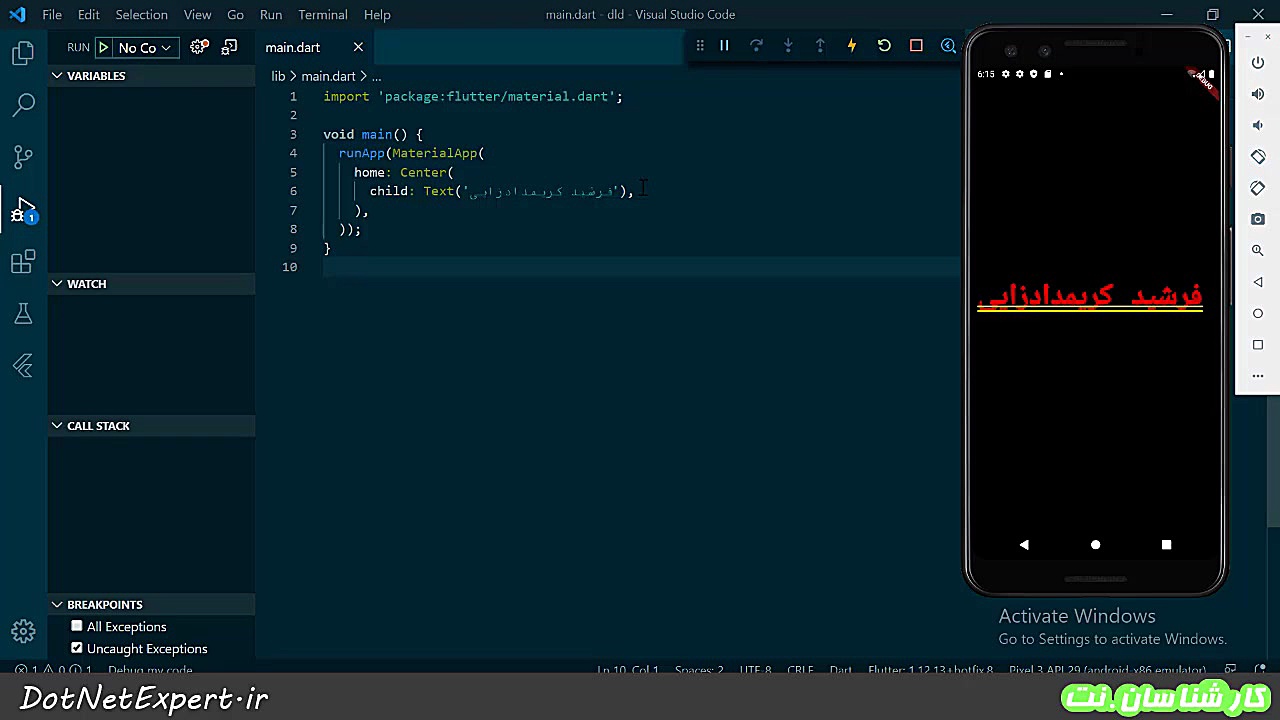Pause the debug session
Viewport: 1280px width, 720px height.
point(724,46)
